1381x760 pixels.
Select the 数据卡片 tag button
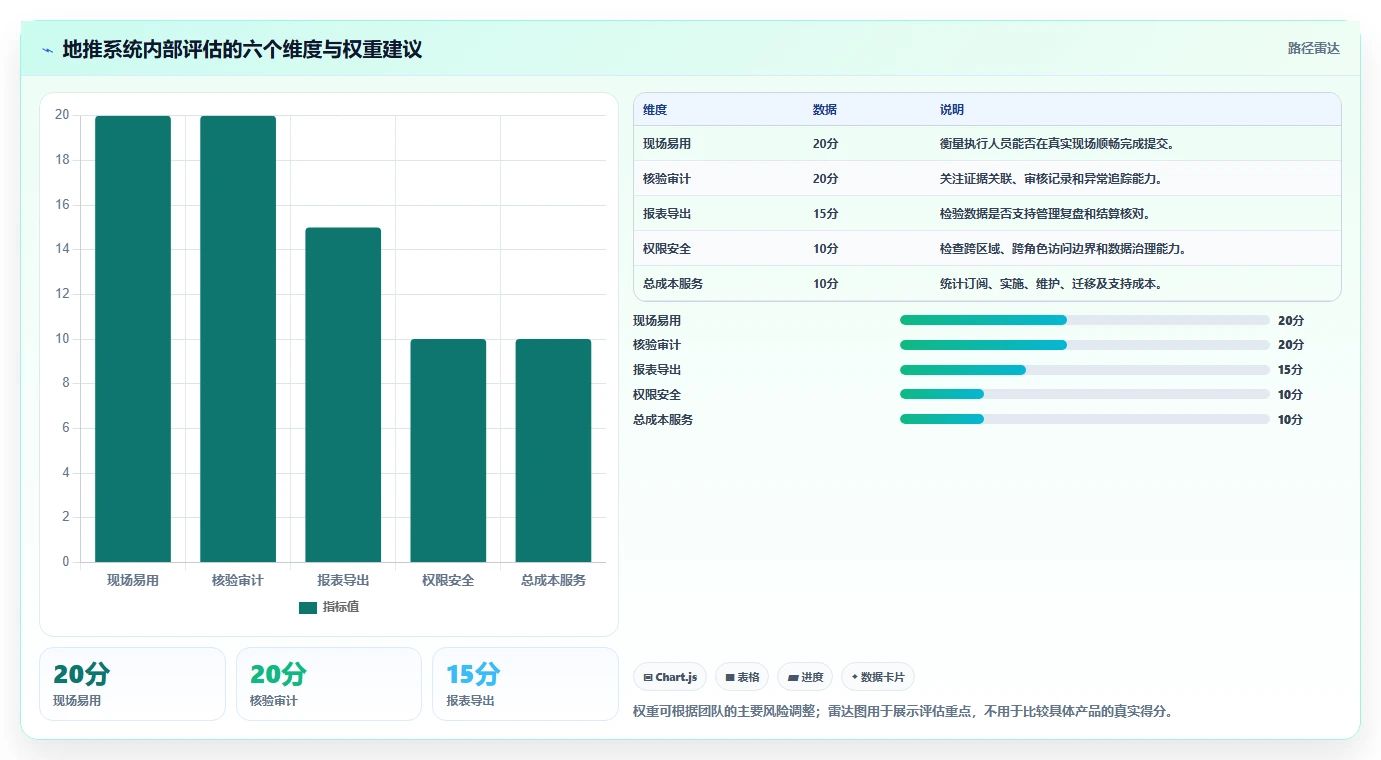[x=878, y=677]
